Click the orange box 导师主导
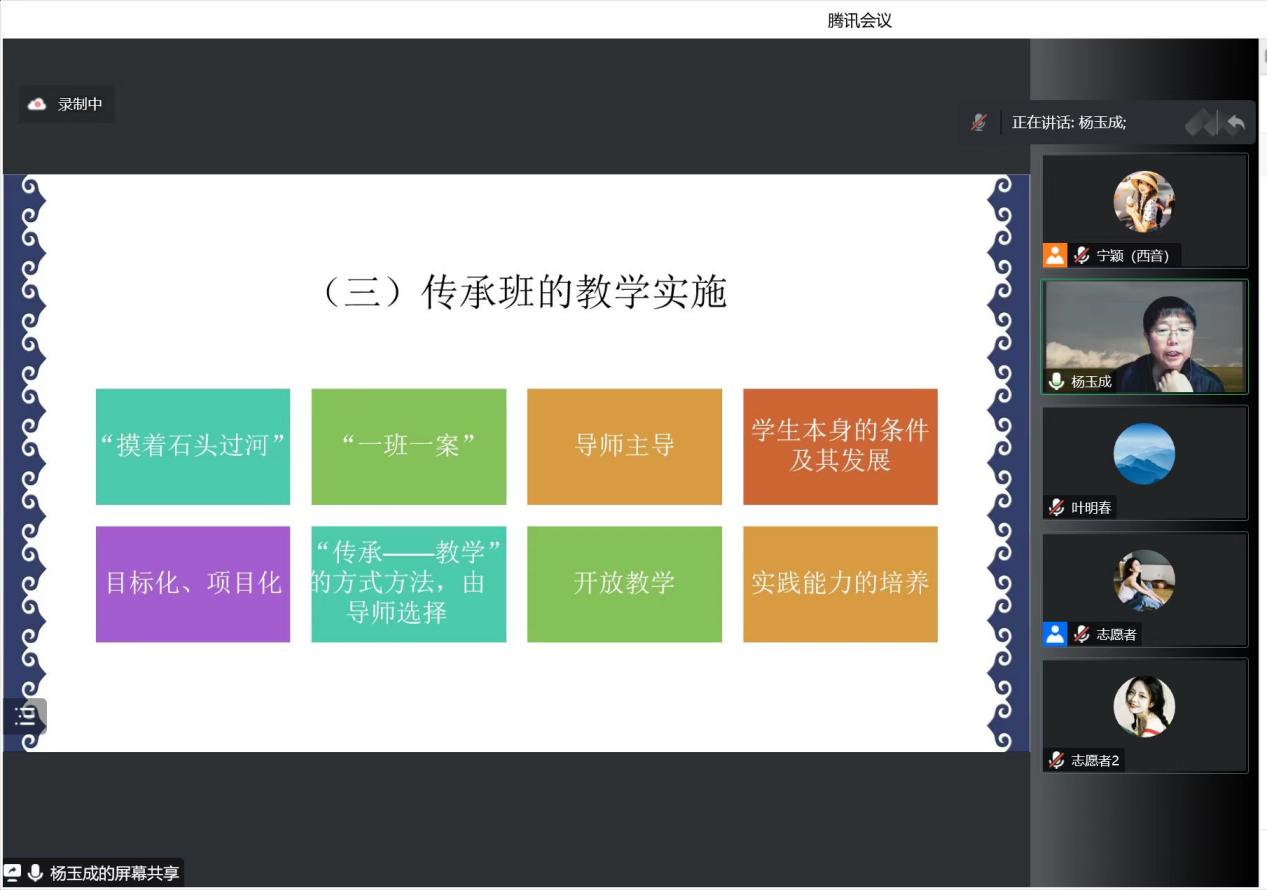Image resolution: width=1267 pixels, height=890 pixels. click(x=625, y=447)
